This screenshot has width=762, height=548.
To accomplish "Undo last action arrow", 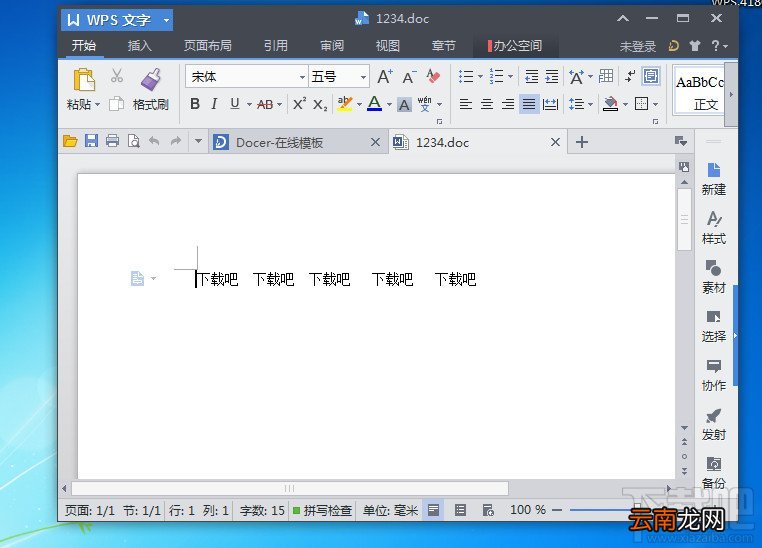I will (154, 141).
